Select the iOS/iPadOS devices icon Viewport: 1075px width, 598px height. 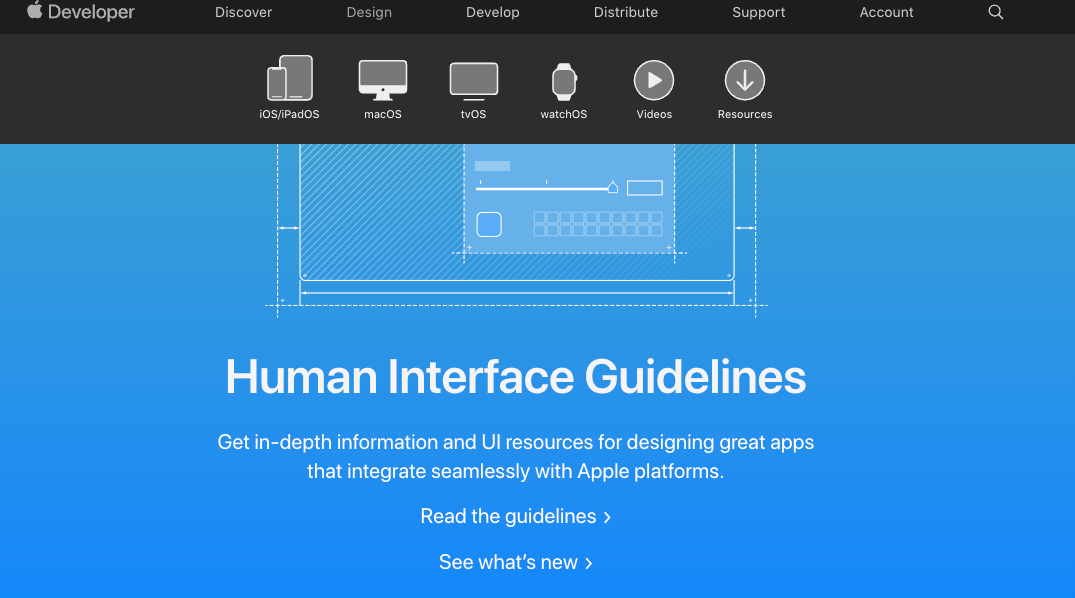point(289,78)
